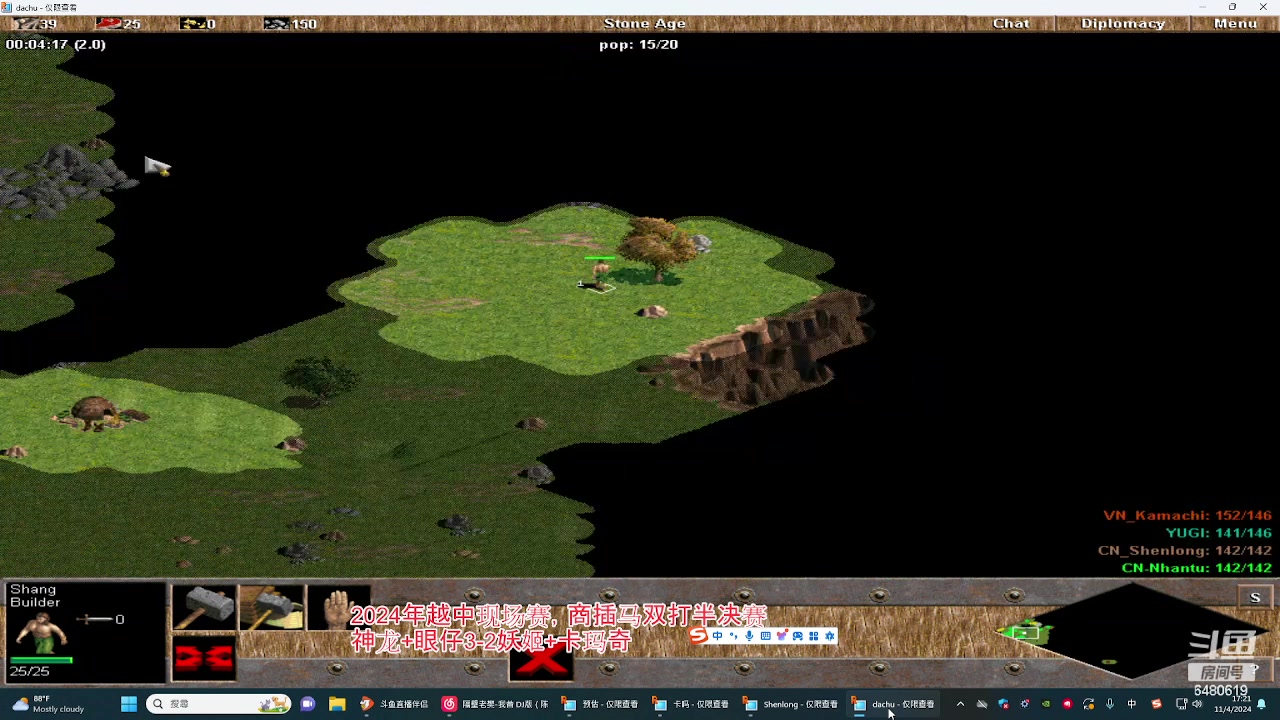Select the Repair hammer command icon
Image resolution: width=1280 pixels, height=720 pixels.
pyautogui.click(x=271, y=608)
